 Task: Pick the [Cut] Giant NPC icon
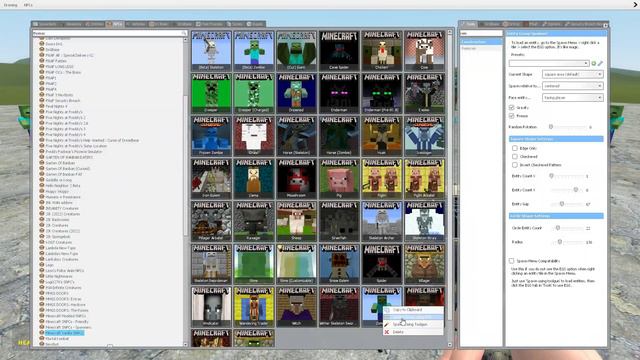tap(296, 50)
